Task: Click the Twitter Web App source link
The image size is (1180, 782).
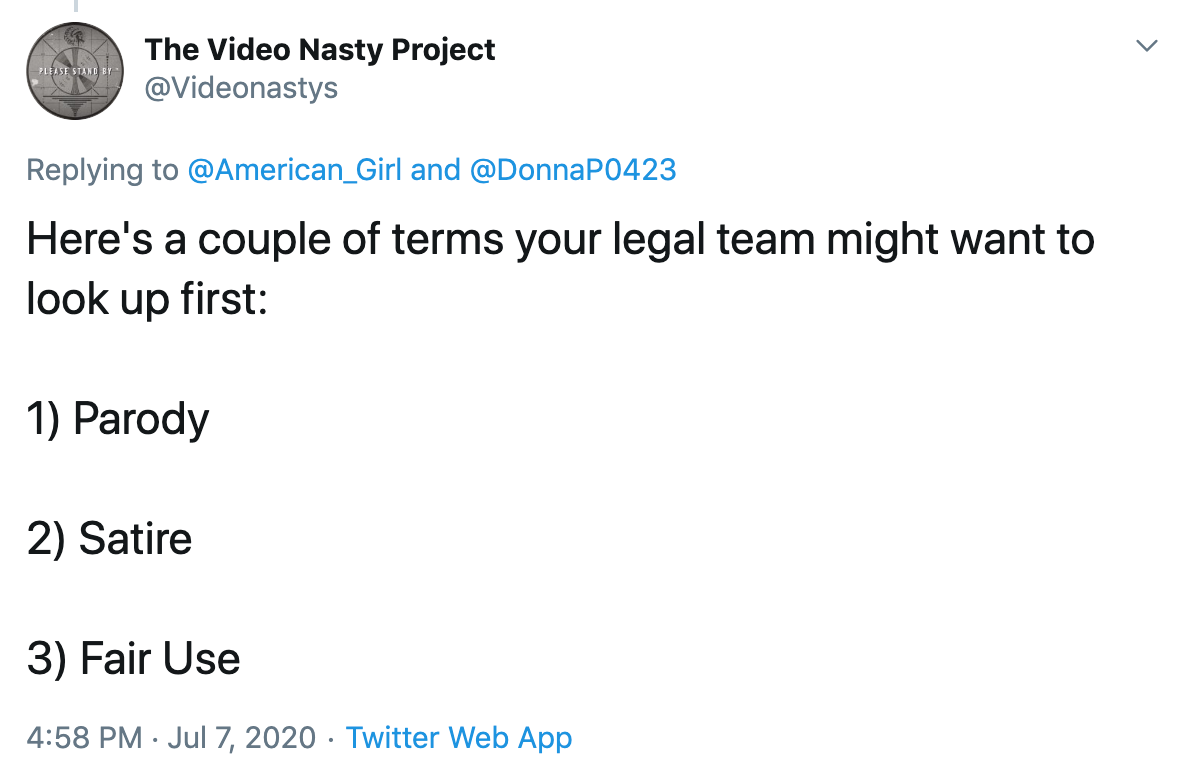Action: tap(459, 738)
